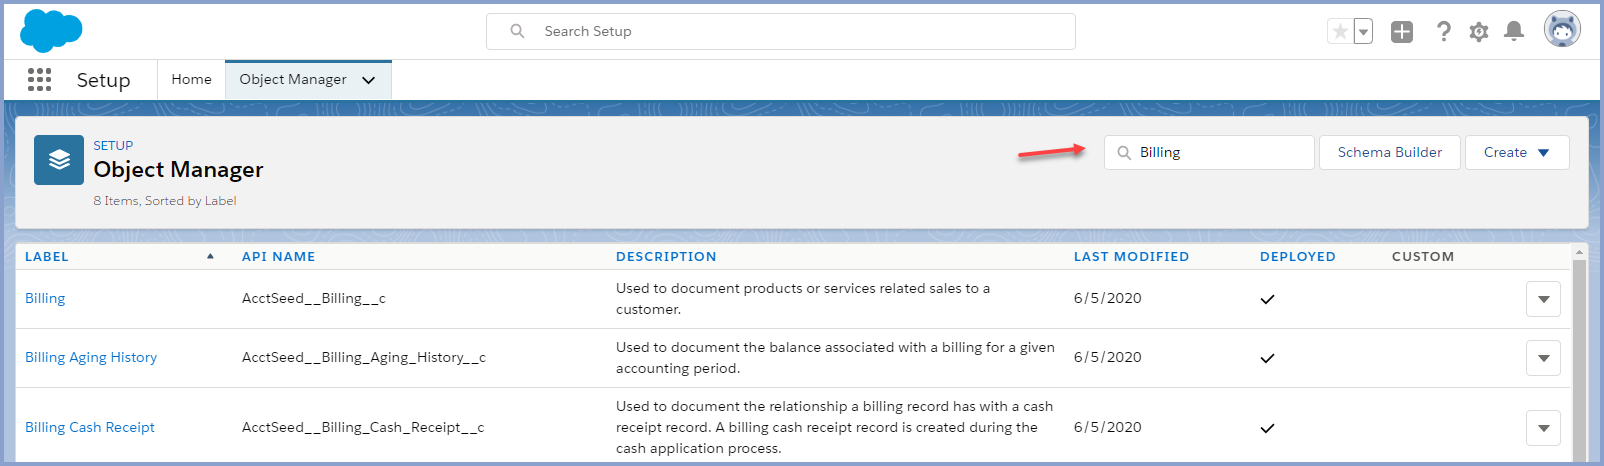This screenshot has height=466, width=1604.
Task: Open the user profile avatar
Action: pyautogui.click(x=1562, y=30)
